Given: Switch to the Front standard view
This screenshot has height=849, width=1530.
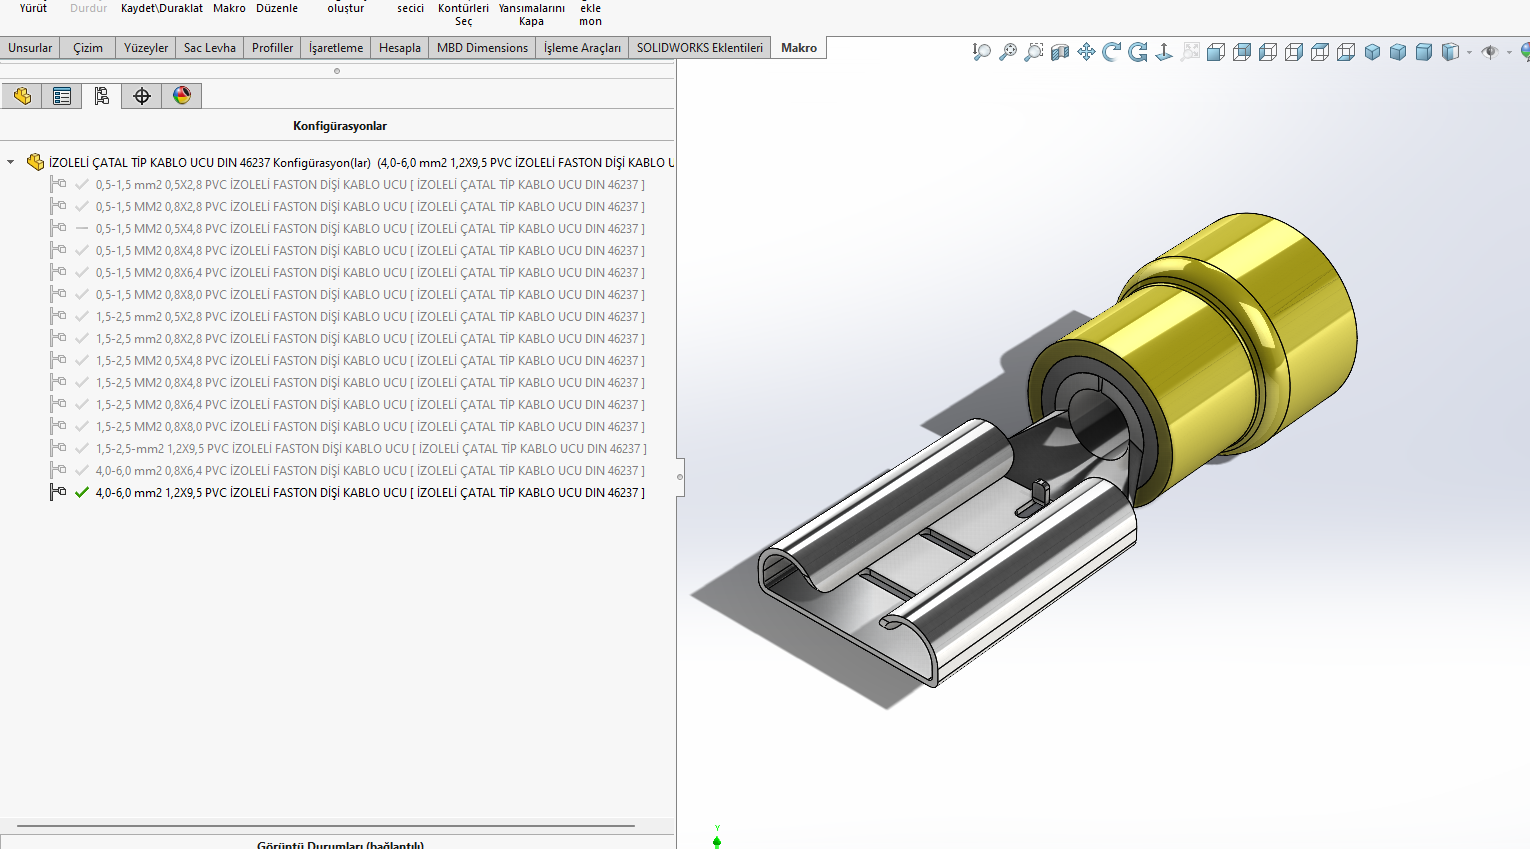Looking at the screenshot, I should [1216, 52].
